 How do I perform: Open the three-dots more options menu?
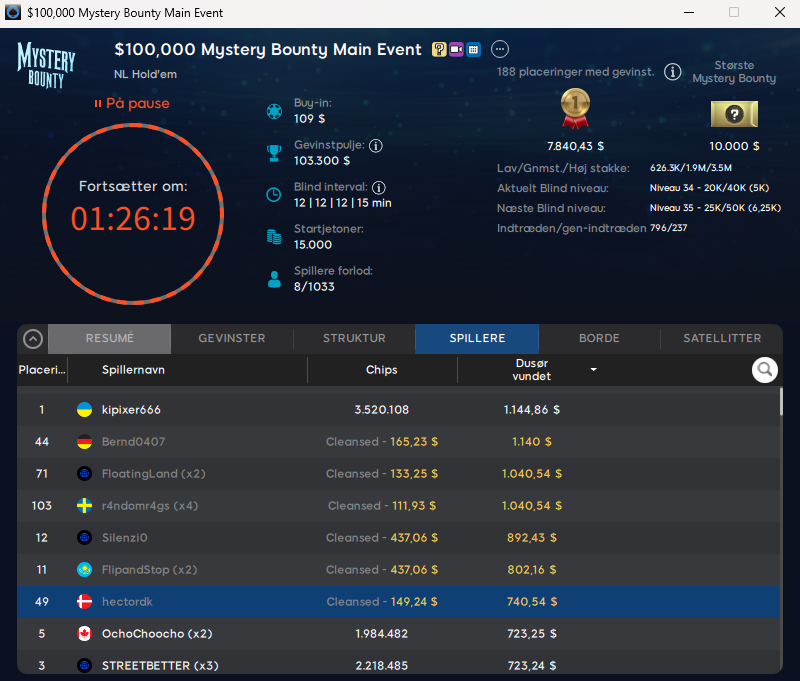click(x=500, y=49)
